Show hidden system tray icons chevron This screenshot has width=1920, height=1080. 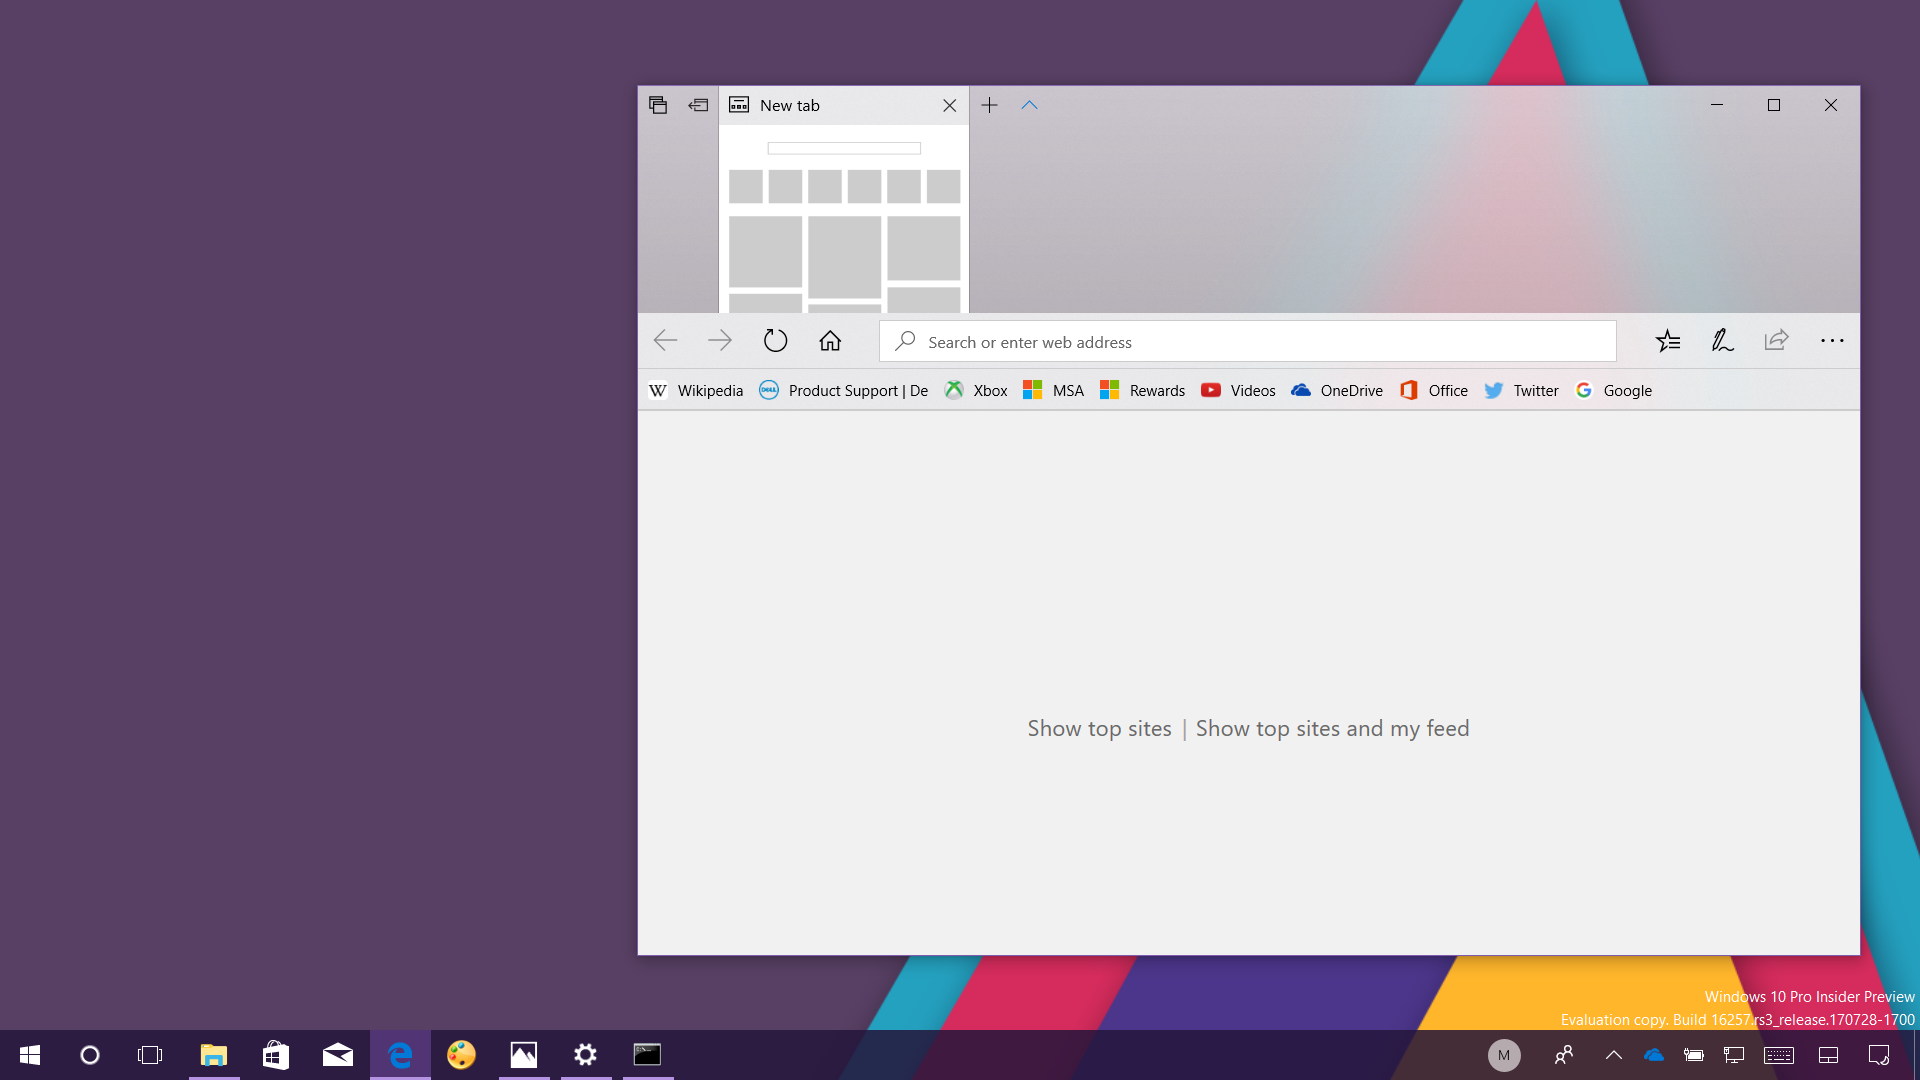click(x=1613, y=1055)
